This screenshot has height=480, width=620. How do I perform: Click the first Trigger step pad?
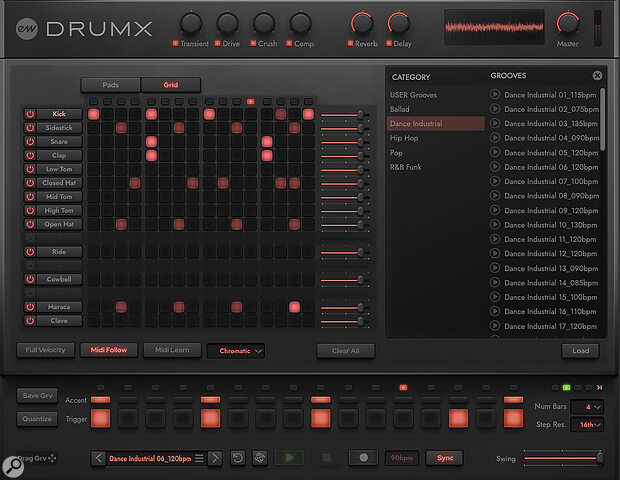100,418
